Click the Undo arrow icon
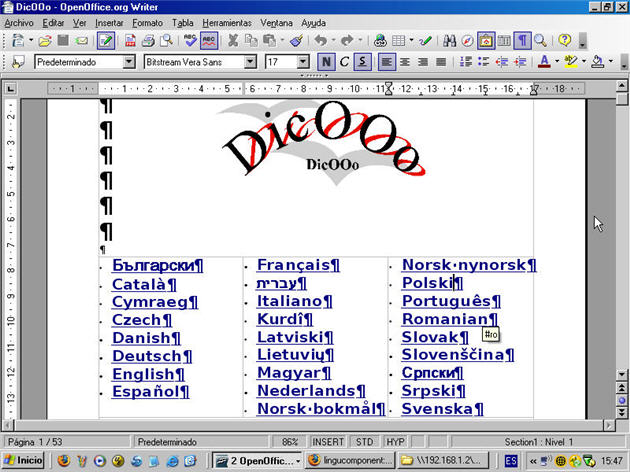 point(320,41)
